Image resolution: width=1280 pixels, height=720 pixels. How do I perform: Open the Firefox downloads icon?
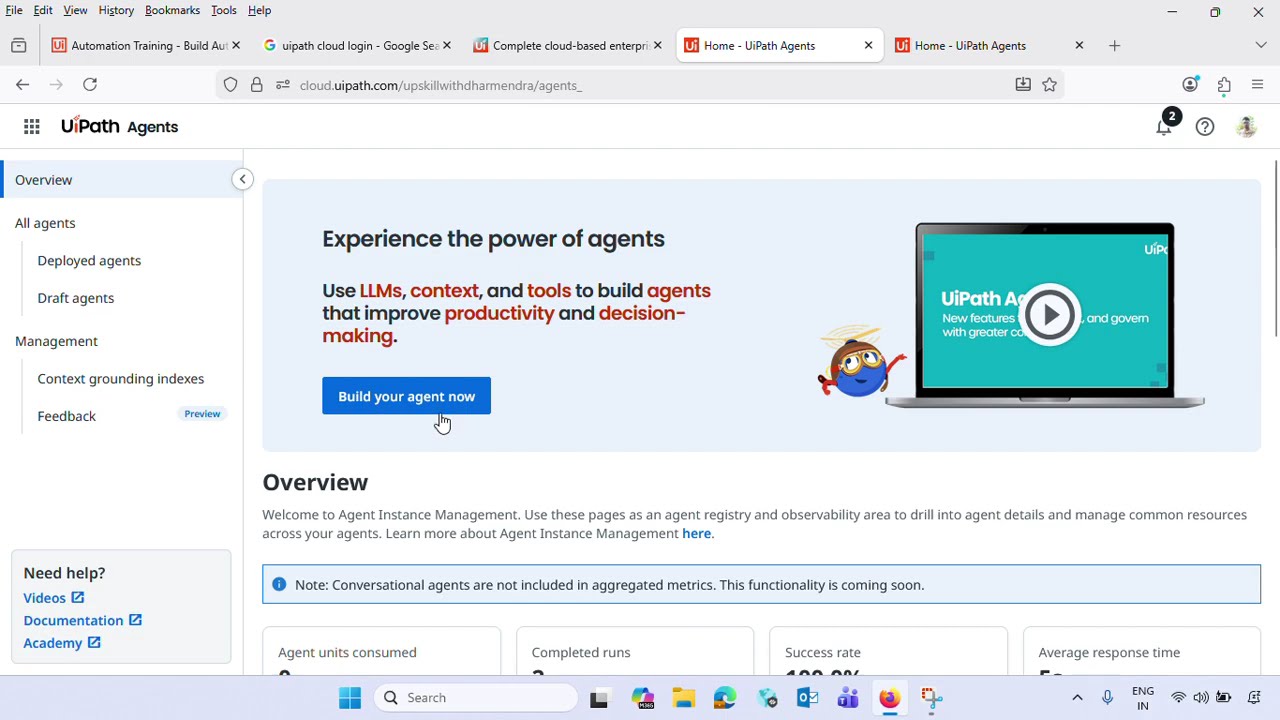click(1023, 85)
